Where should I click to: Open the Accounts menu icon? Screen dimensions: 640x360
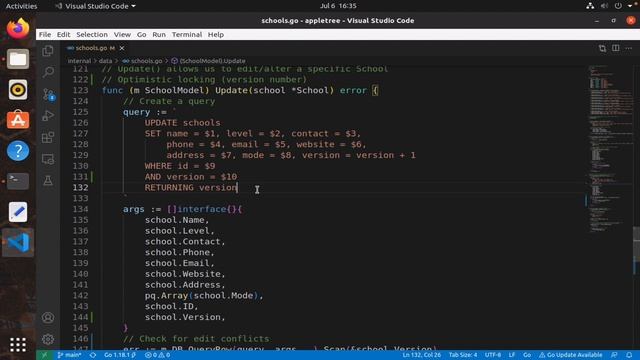(48, 318)
